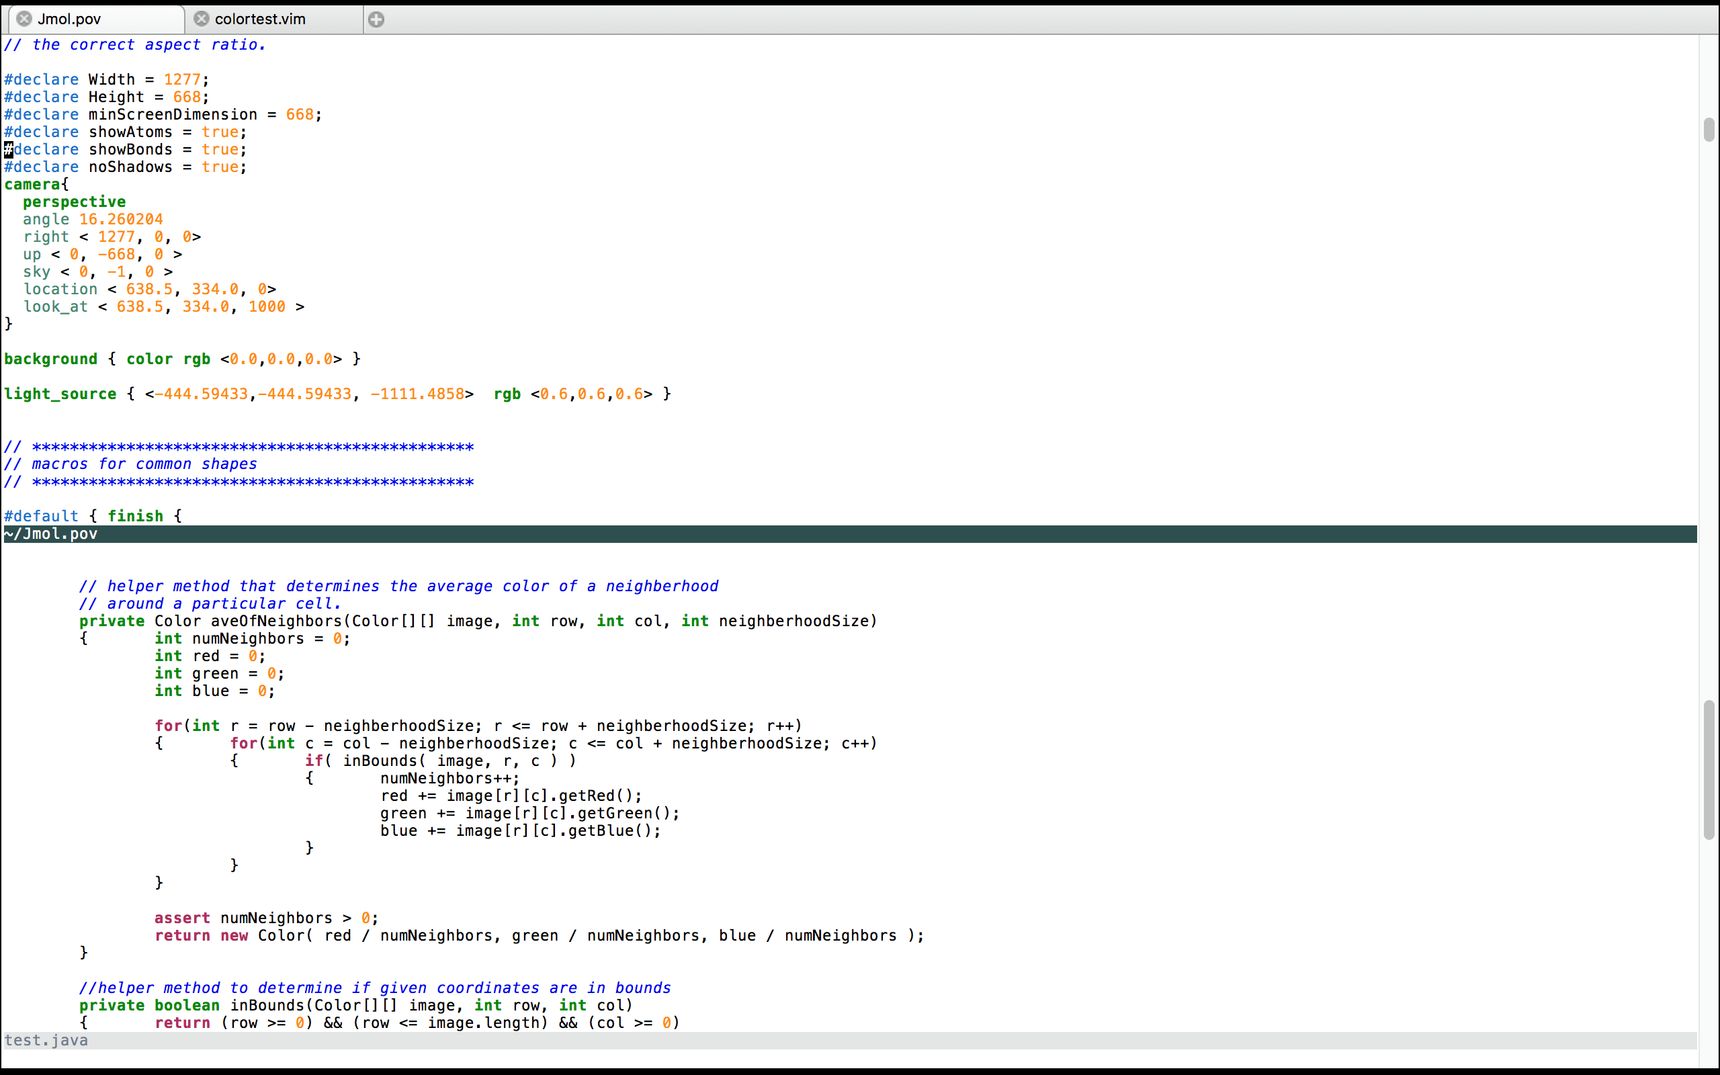1720x1075 pixels.
Task: Click the 'aveOfNeighbors' method signature
Action: [x=478, y=621]
